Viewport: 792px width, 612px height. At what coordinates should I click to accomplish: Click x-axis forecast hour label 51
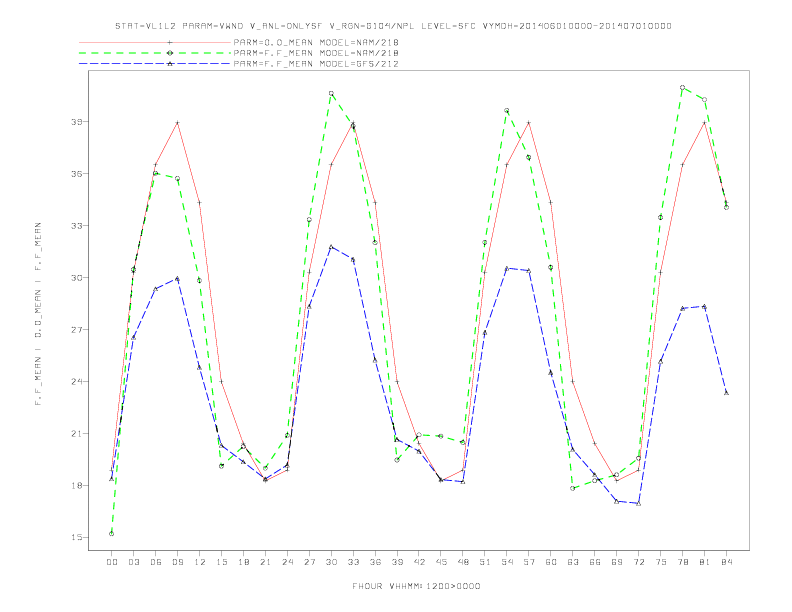click(x=485, y=562)
